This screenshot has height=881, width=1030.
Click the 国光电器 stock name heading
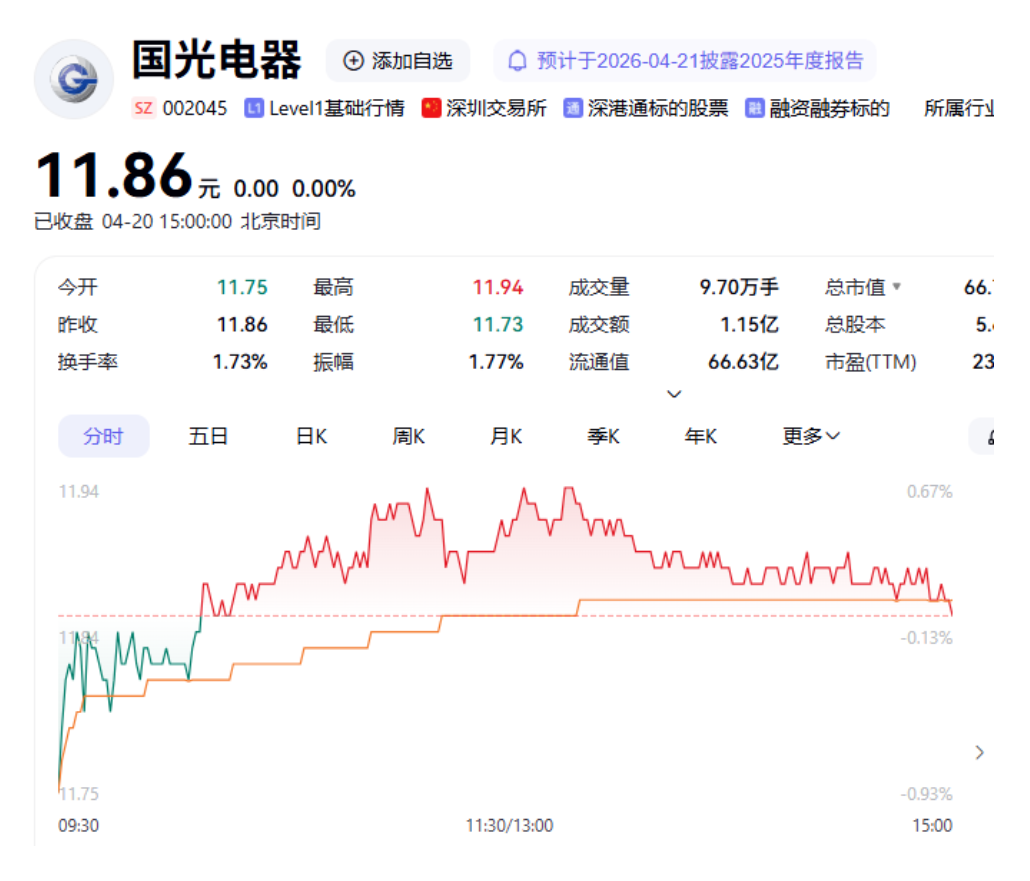(217, 60)
